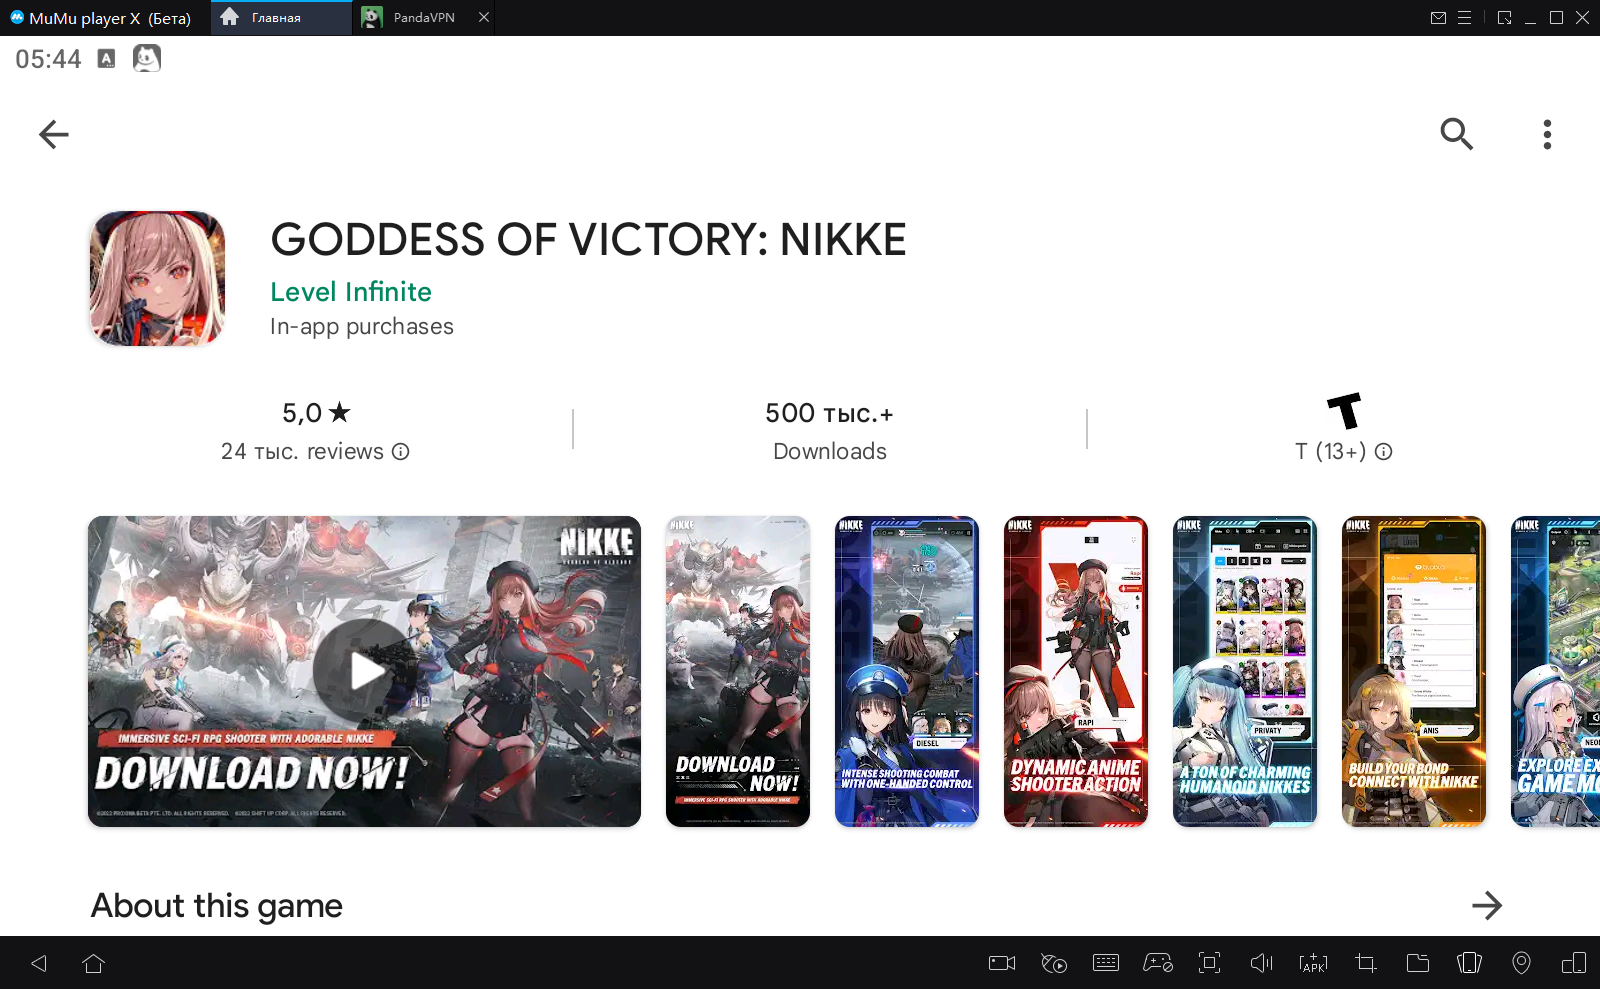Viewport: 1600px width, 989px height.
Task: Open the shared folder icon
Action: pos(1417,963)
